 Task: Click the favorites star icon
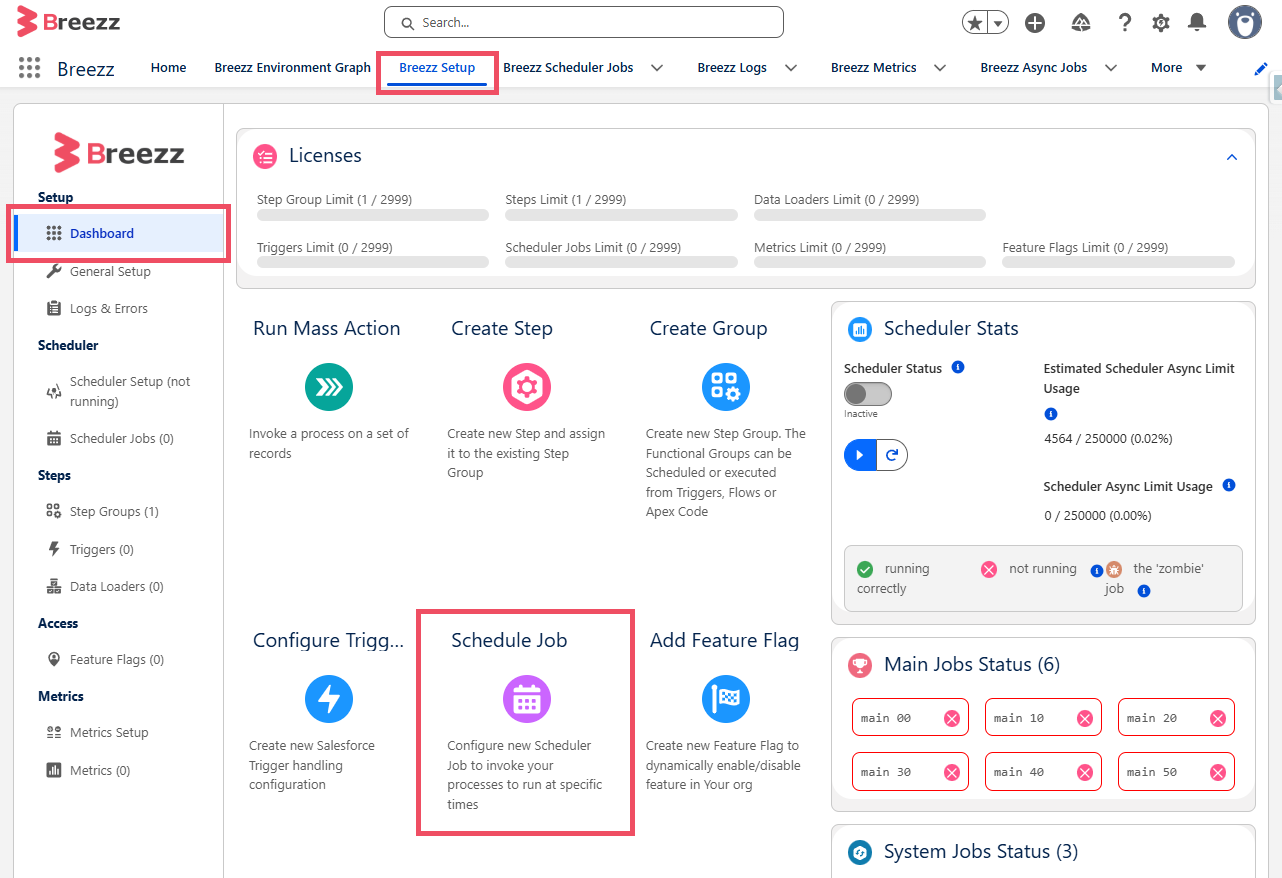click(974, 23)
